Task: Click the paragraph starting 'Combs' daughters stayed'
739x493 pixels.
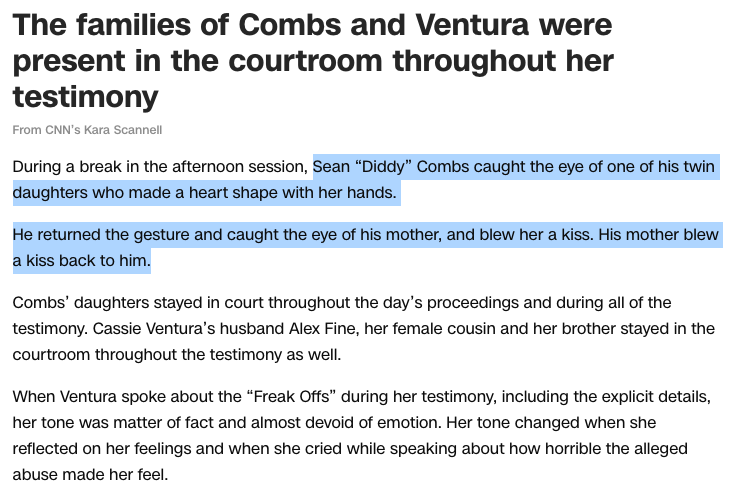Action: [363, 329]
